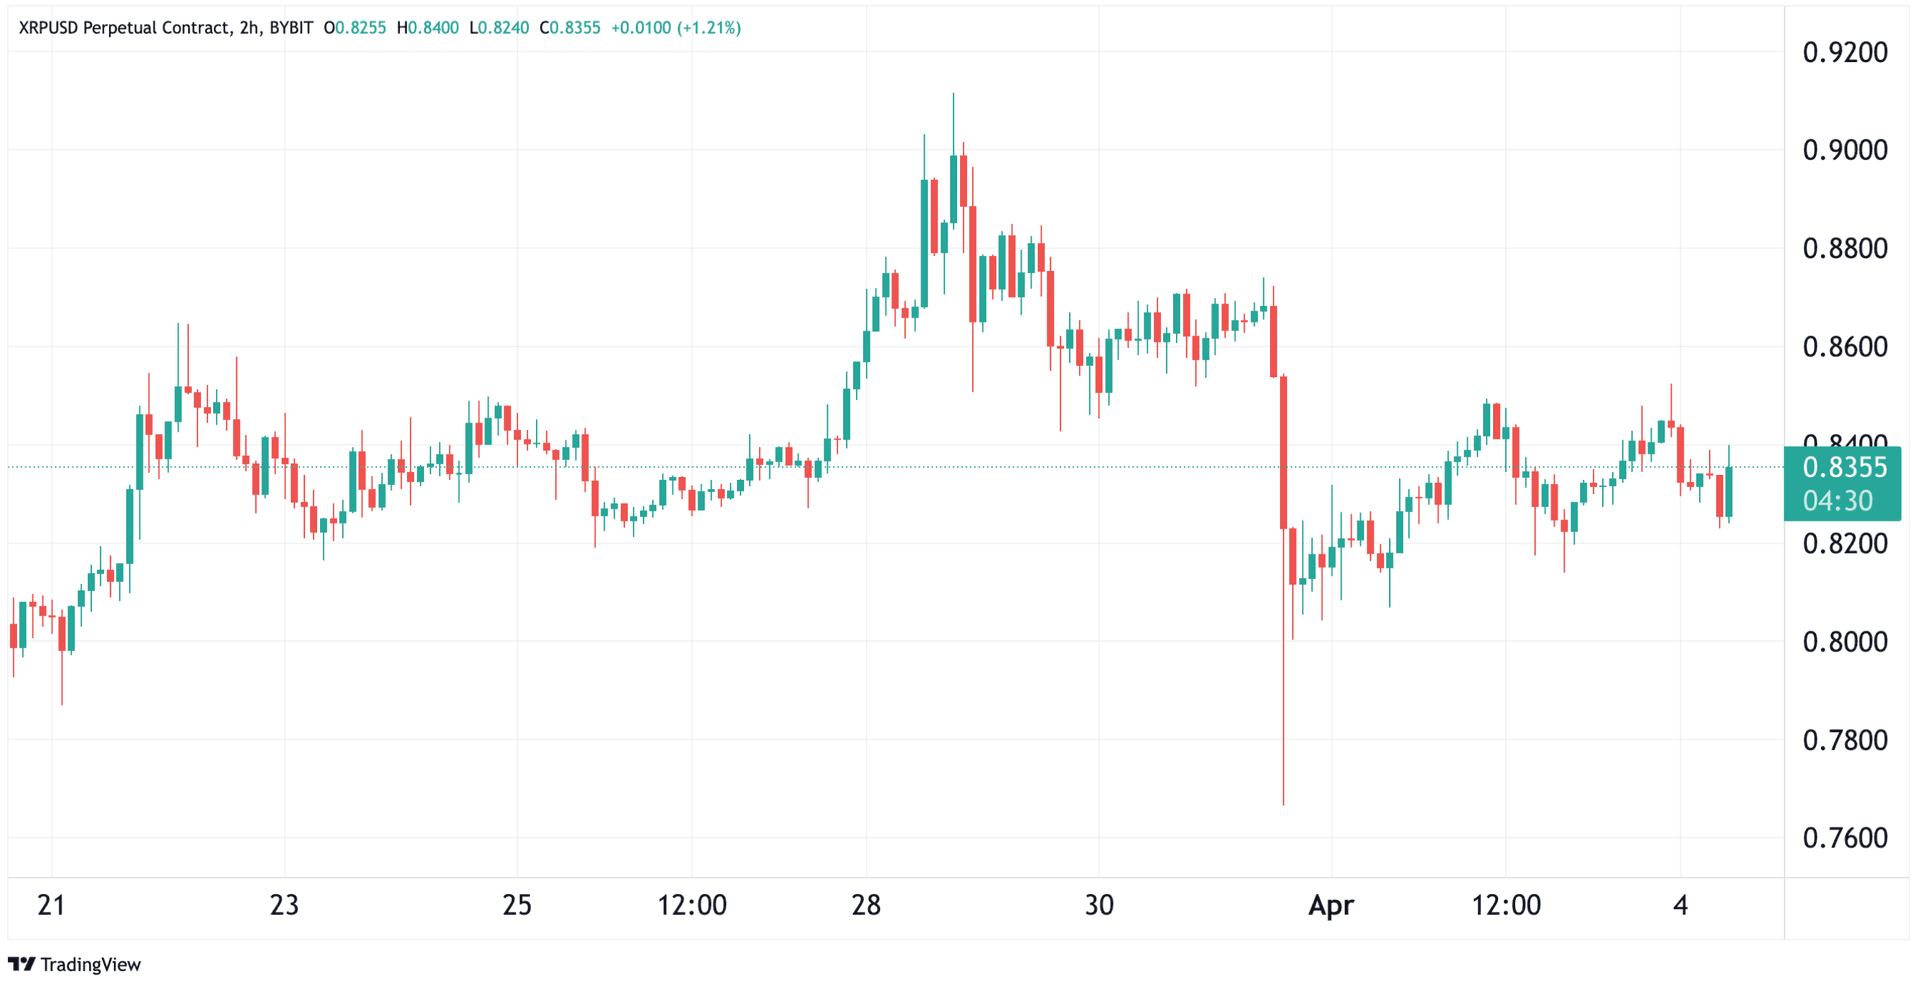This screenshot has width=1920, height=988.
Task: Open the TradingView text link
Action: coord(91,964)
